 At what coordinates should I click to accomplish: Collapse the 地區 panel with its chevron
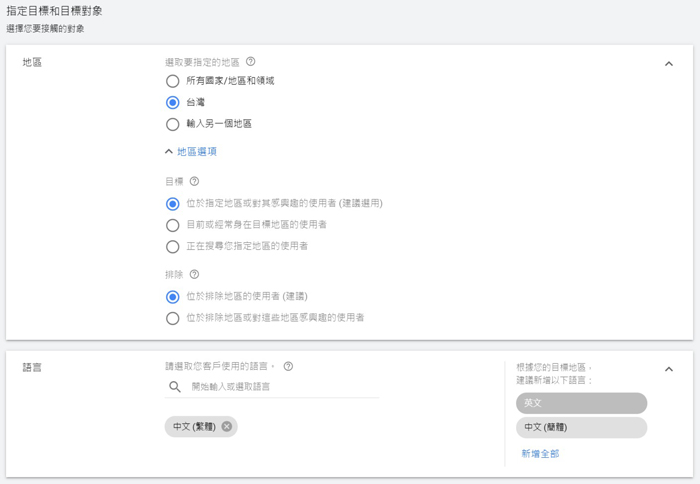669,64
